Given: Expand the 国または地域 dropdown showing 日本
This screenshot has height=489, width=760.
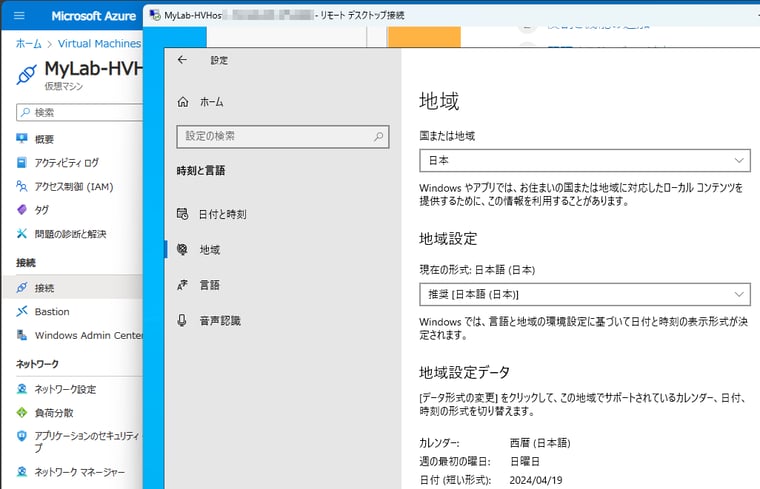Looking at the screenshot, I should [x=584, y=160].
